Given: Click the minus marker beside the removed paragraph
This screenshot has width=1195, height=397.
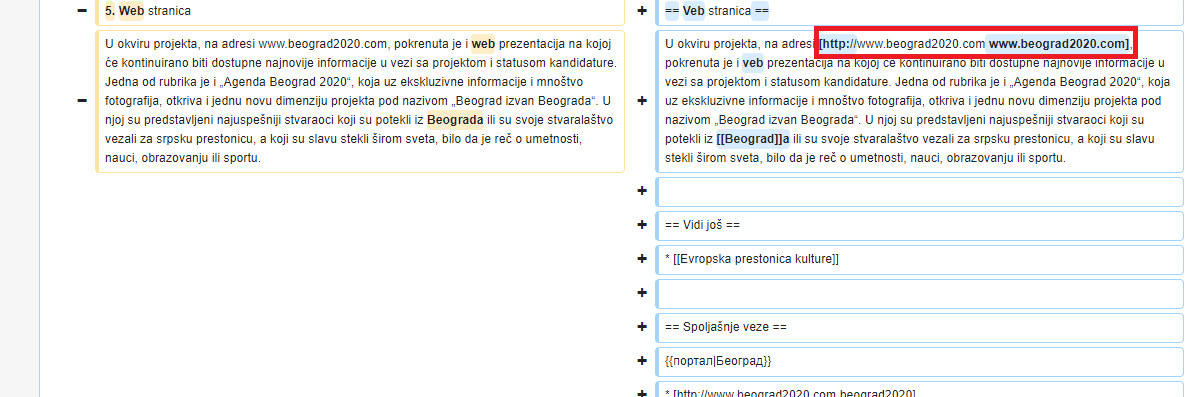Looking at the screenshot, I should (82, 101).
